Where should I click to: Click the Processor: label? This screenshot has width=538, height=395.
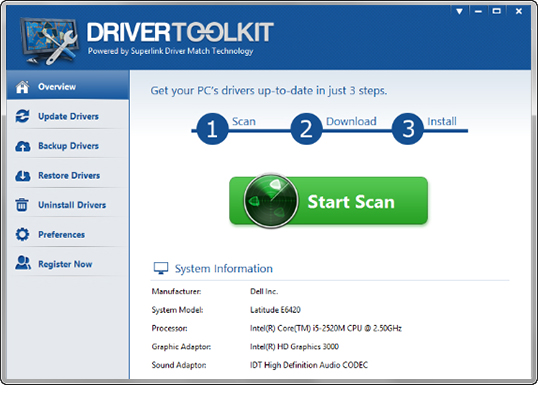pos(169,328)
